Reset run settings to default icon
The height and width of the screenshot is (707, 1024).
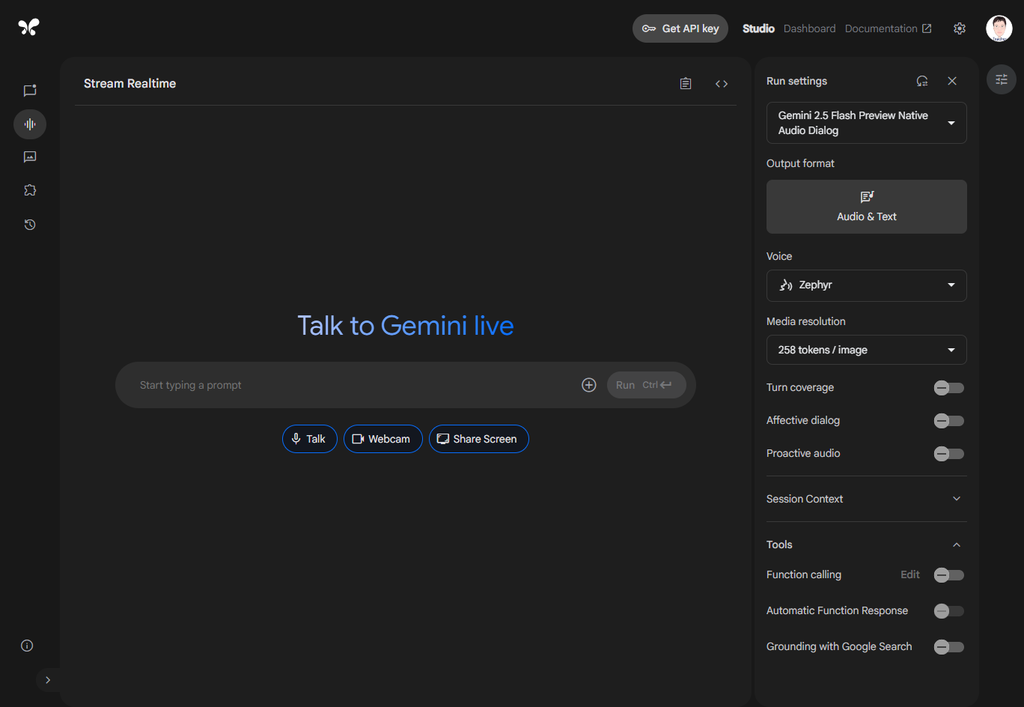click(x=921, y=81)
